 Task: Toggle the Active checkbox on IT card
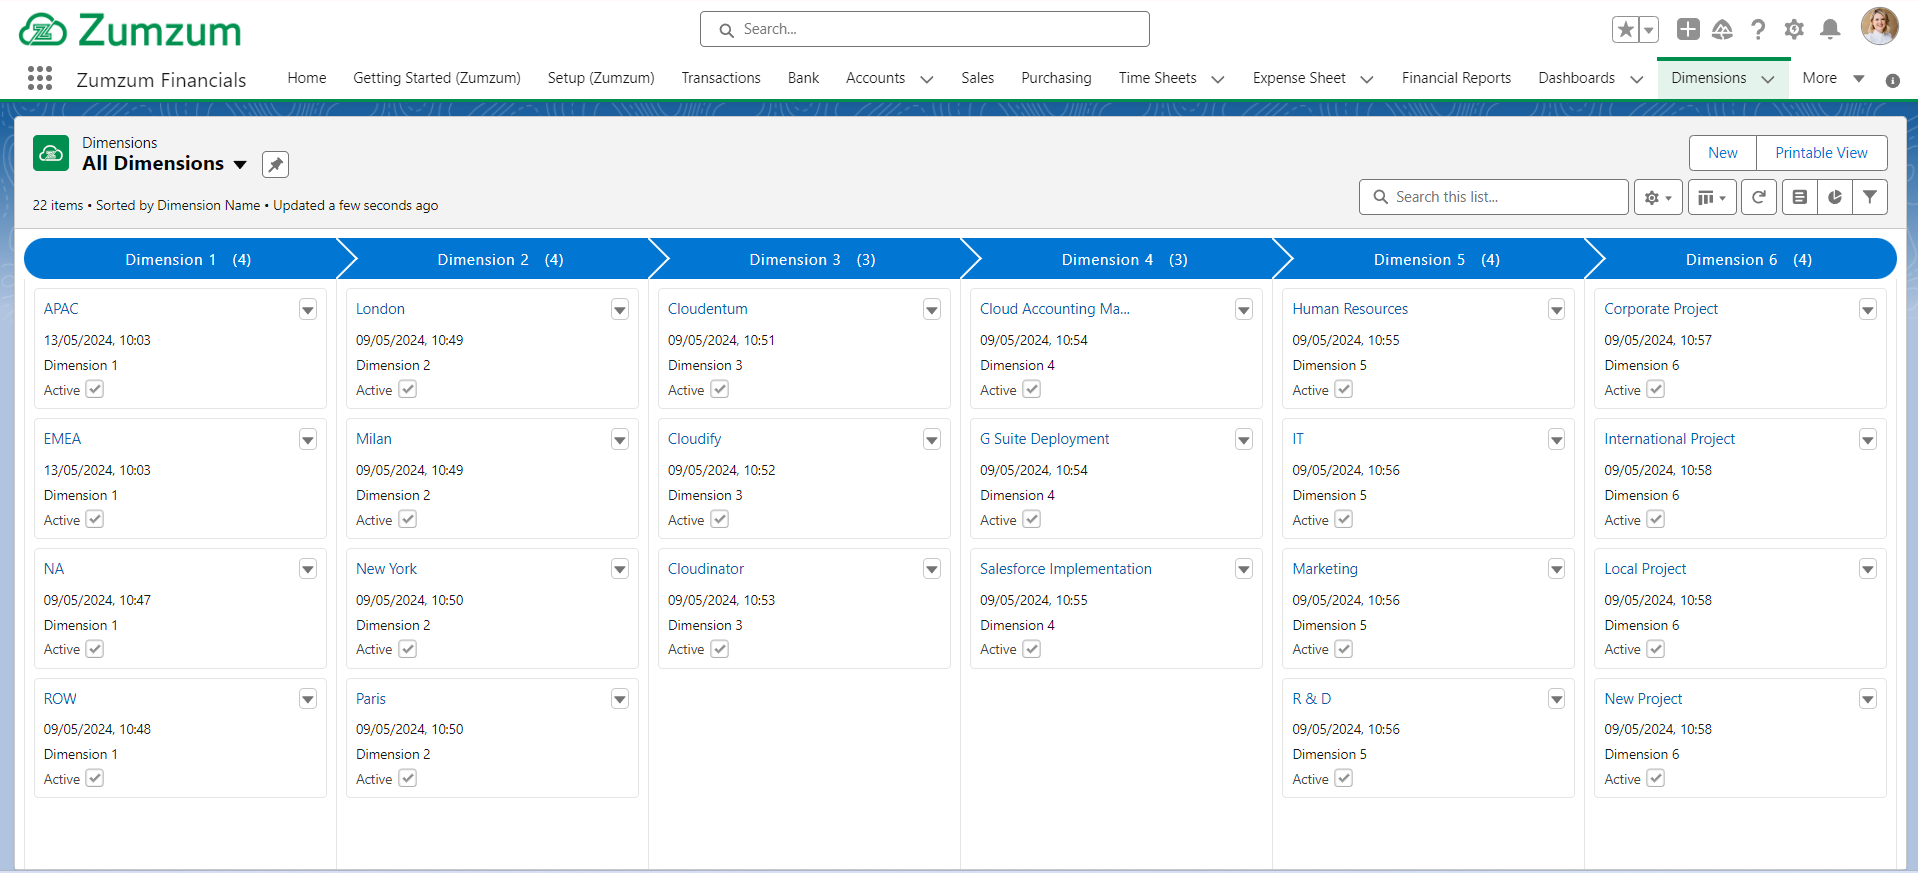(x=1343, y=519)
